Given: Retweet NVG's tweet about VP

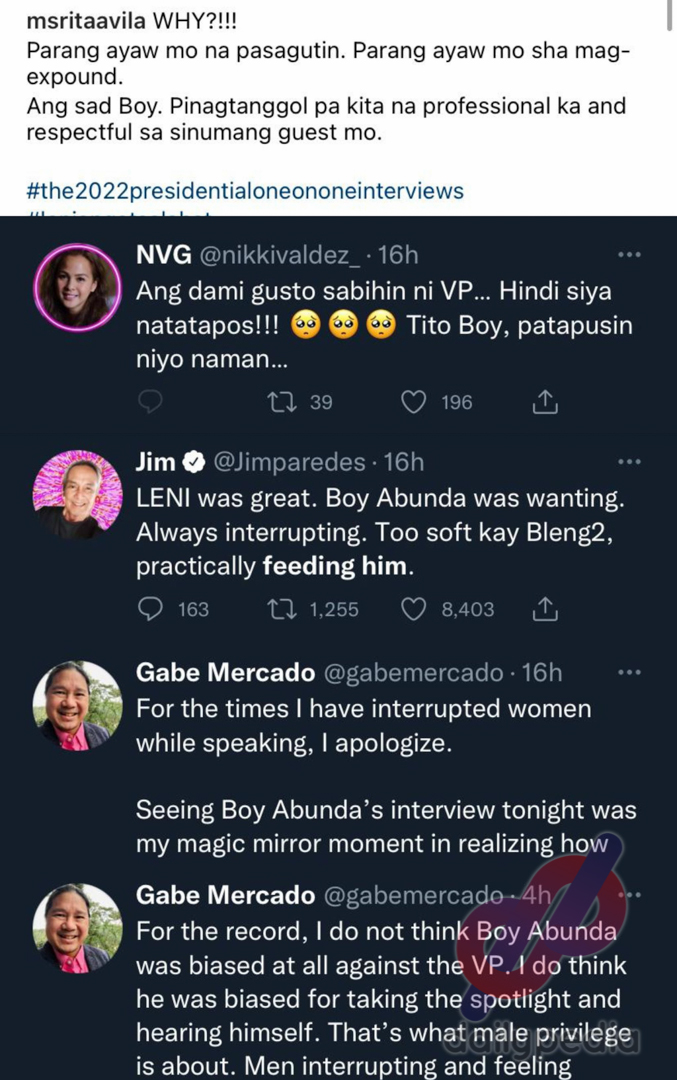Looking at the screenshot, I should point(283,402).
